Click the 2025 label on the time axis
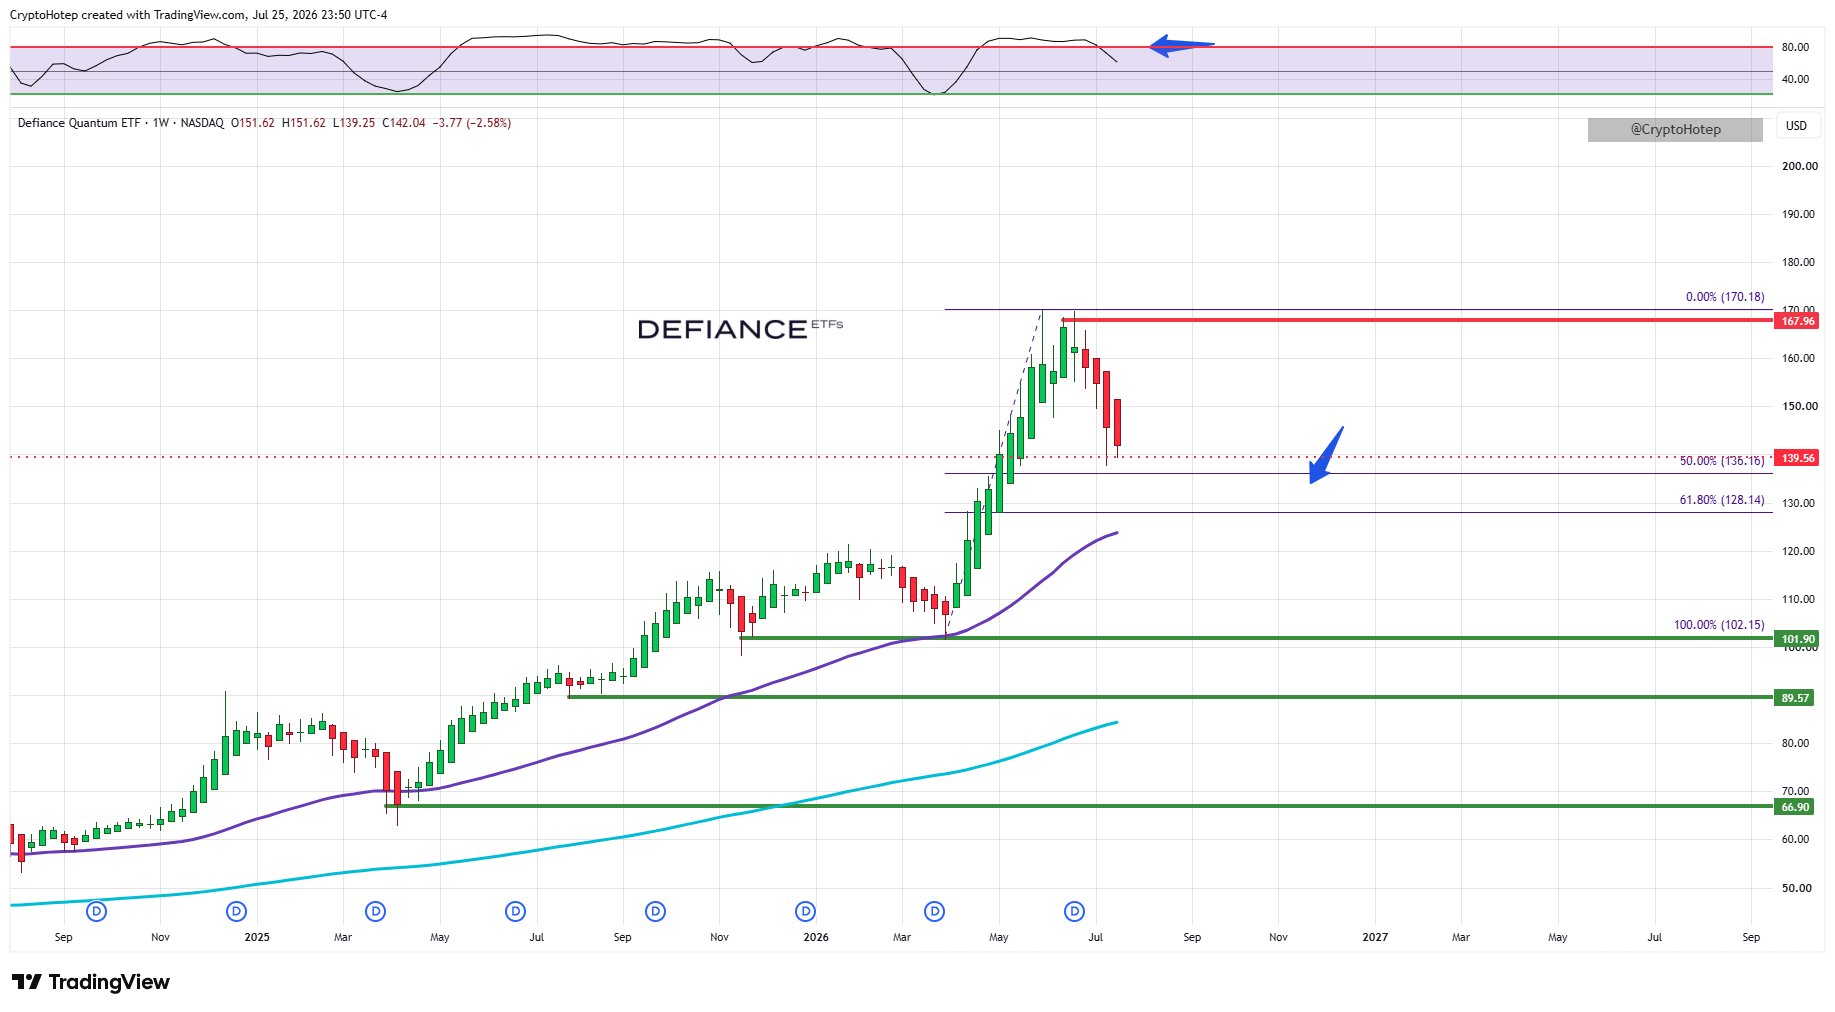This screenshot has height=1012, width=1835. pos(257,937)
